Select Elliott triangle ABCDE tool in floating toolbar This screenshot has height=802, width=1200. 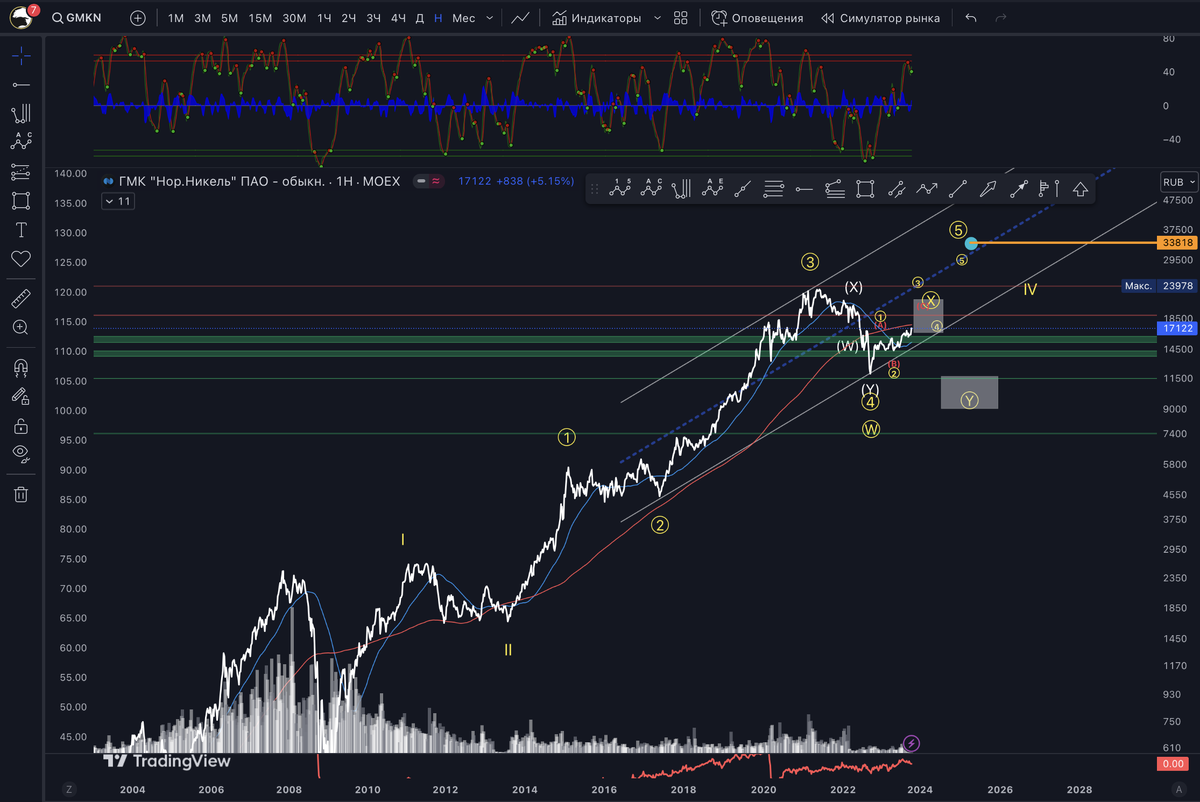714,187
